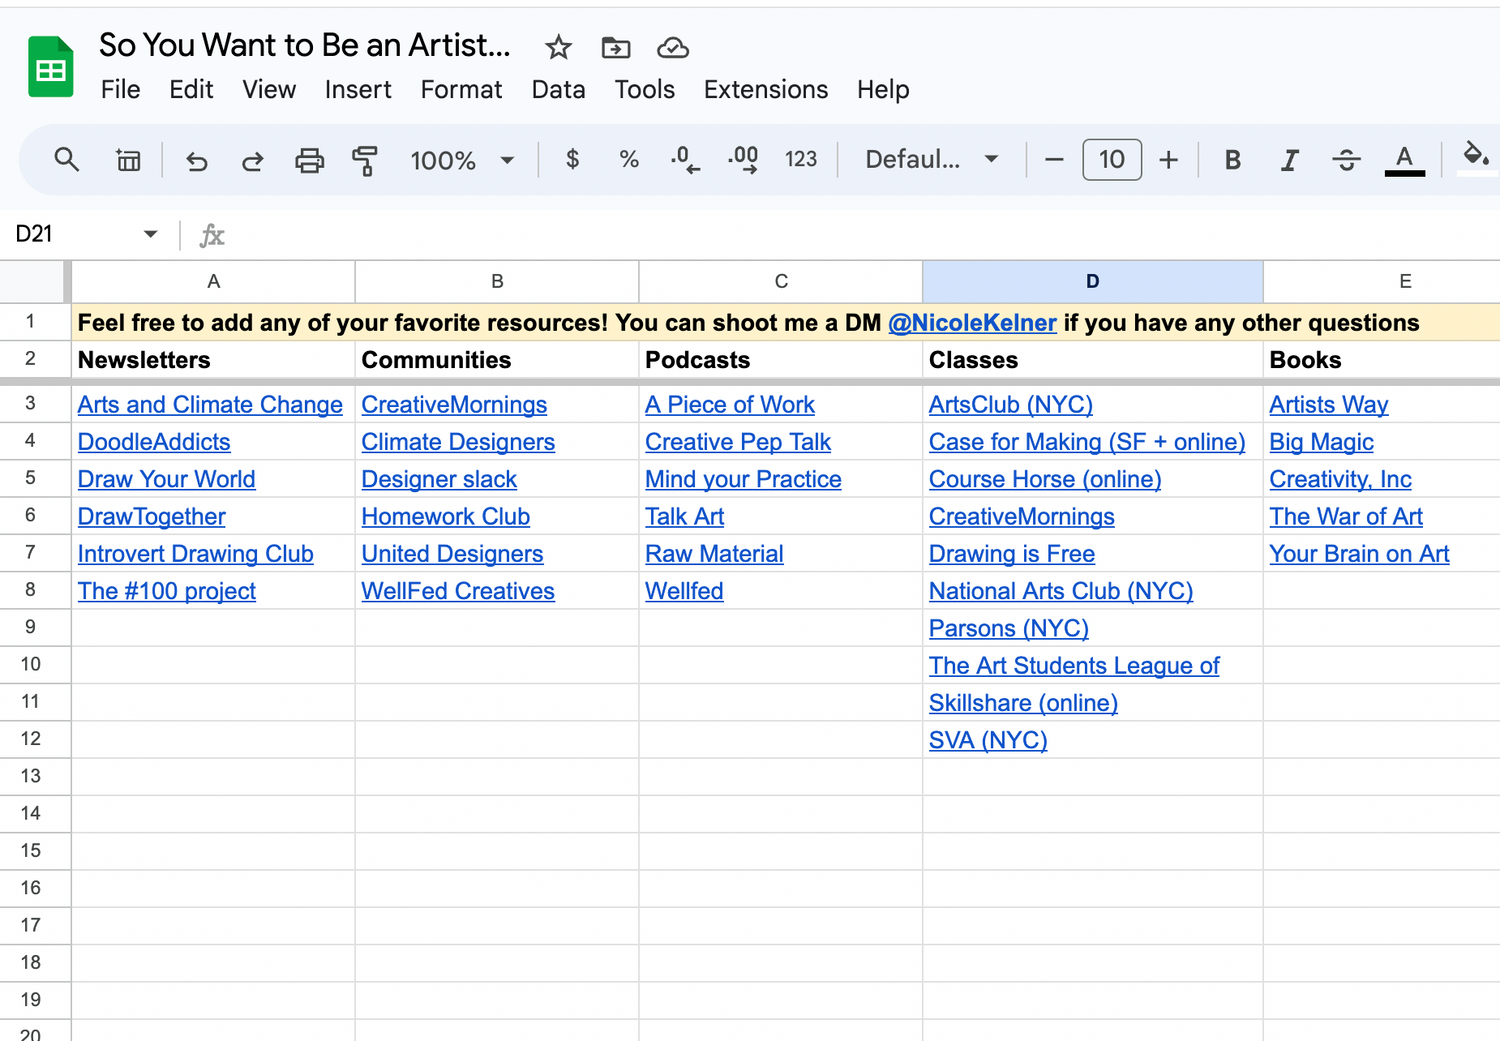Print the spreadsheet using the printer icon
This screenshot has width=1500, height=1041.
pyautogui.click(x=309, y=160)
